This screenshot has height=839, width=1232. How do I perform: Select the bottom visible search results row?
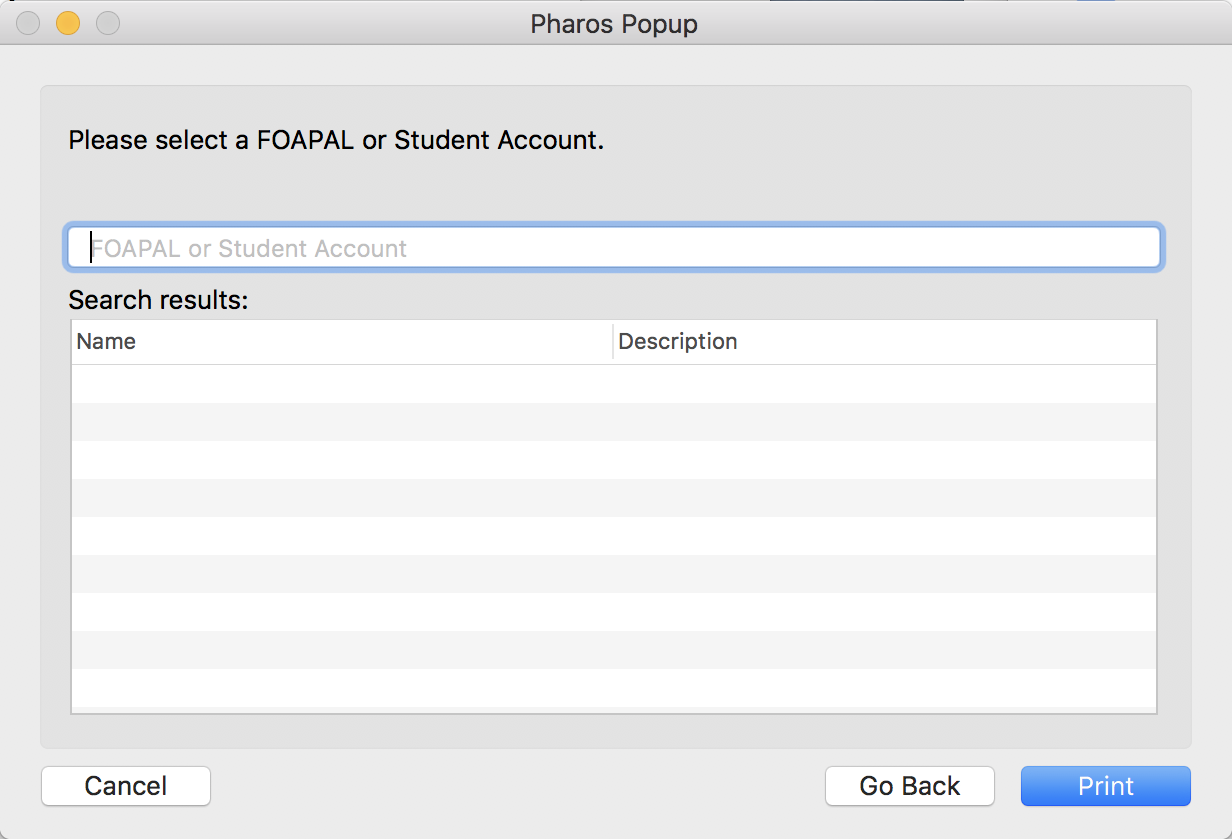(614, 688)
